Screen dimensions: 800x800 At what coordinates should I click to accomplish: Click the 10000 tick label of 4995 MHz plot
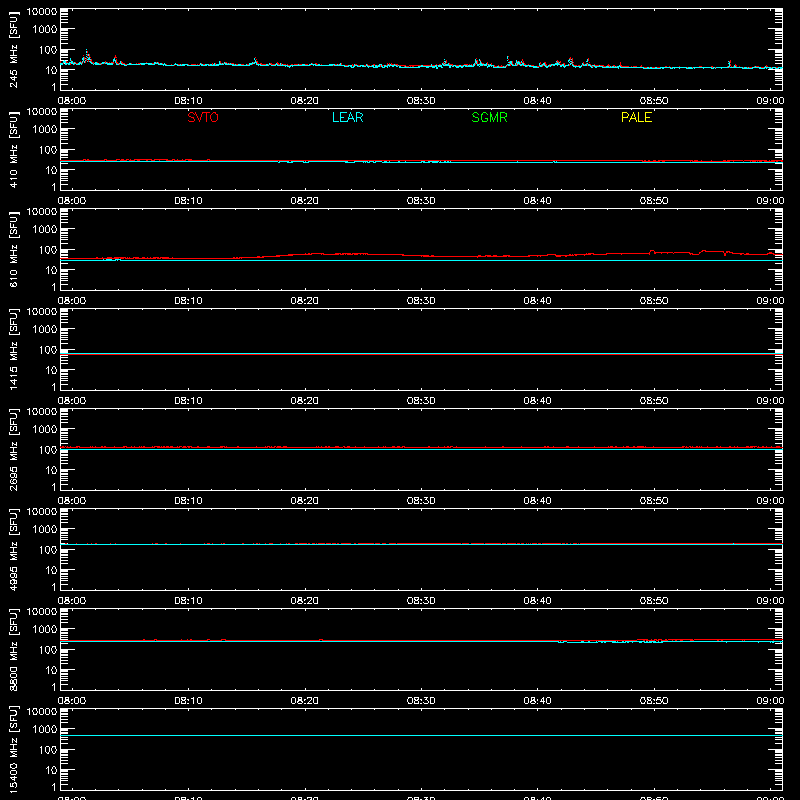(x=42, y=512)
